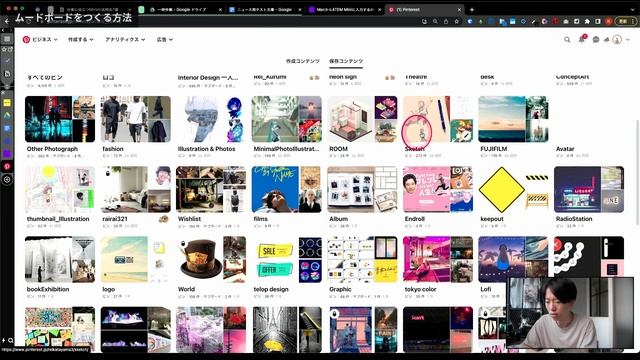This screenshot has height=360, width=640.
Task: Click the zoom magnifier icon in address bar
Action: point(435,21)
